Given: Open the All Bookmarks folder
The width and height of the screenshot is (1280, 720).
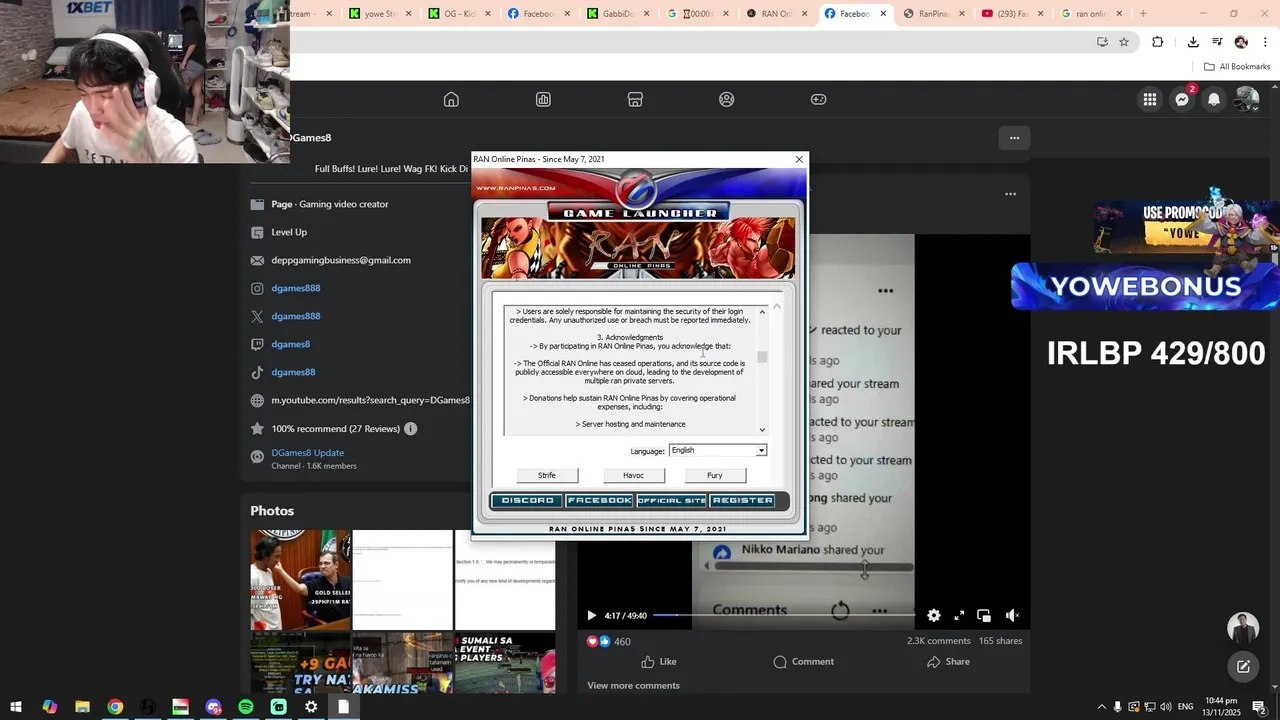Looking at the screenshot, I should (x=1237, y=67).
